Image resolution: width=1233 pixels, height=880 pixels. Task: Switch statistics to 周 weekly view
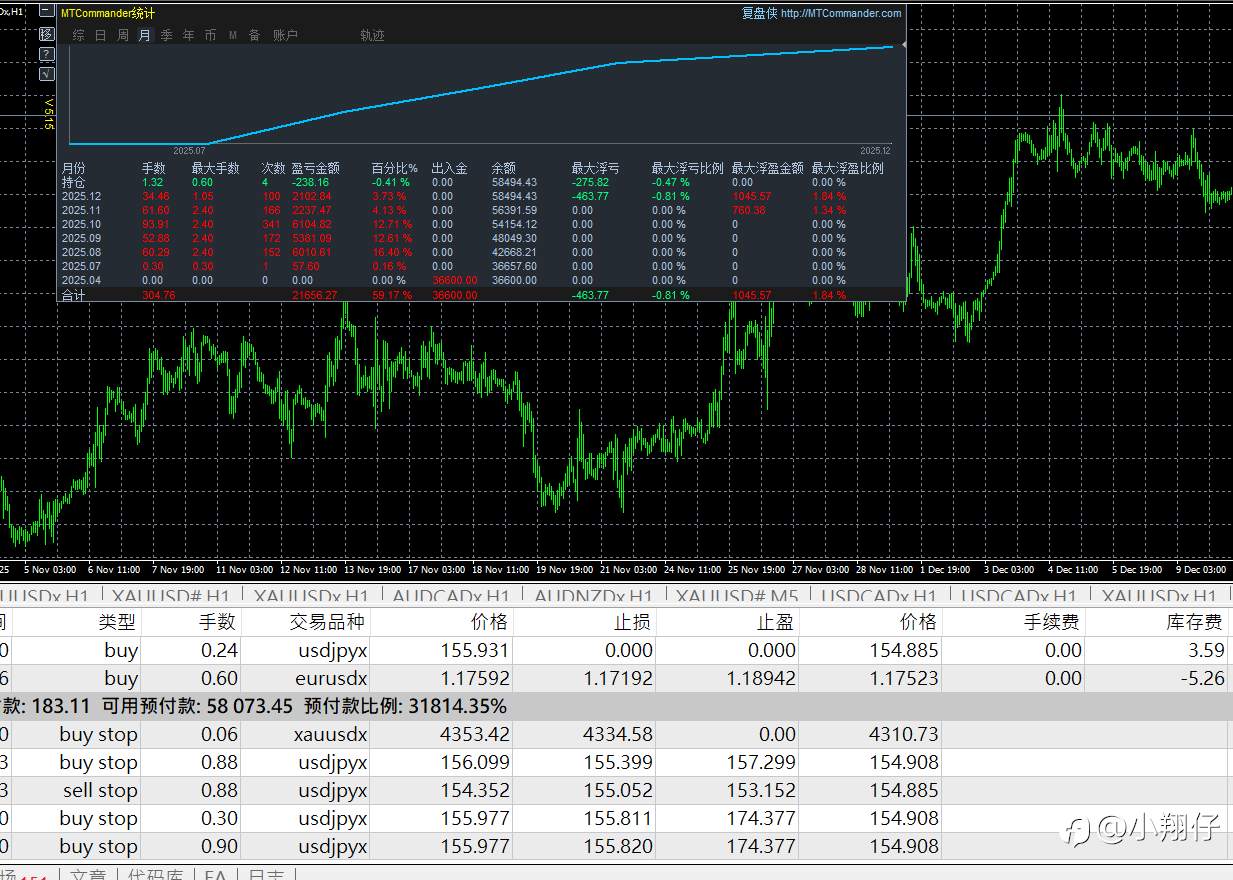coord(122,35)
